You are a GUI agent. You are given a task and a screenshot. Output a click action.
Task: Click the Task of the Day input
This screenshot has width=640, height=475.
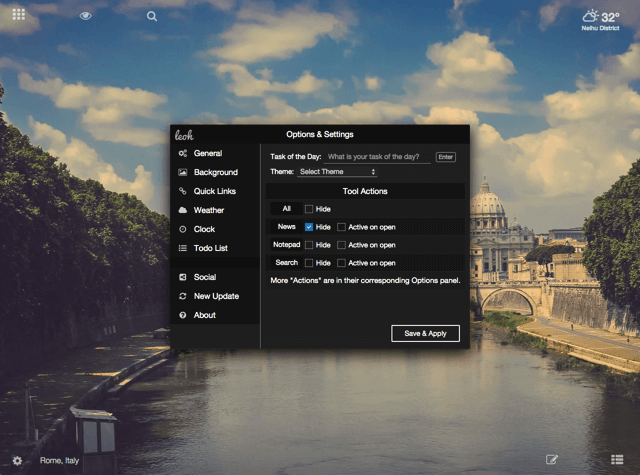point(378,157)
